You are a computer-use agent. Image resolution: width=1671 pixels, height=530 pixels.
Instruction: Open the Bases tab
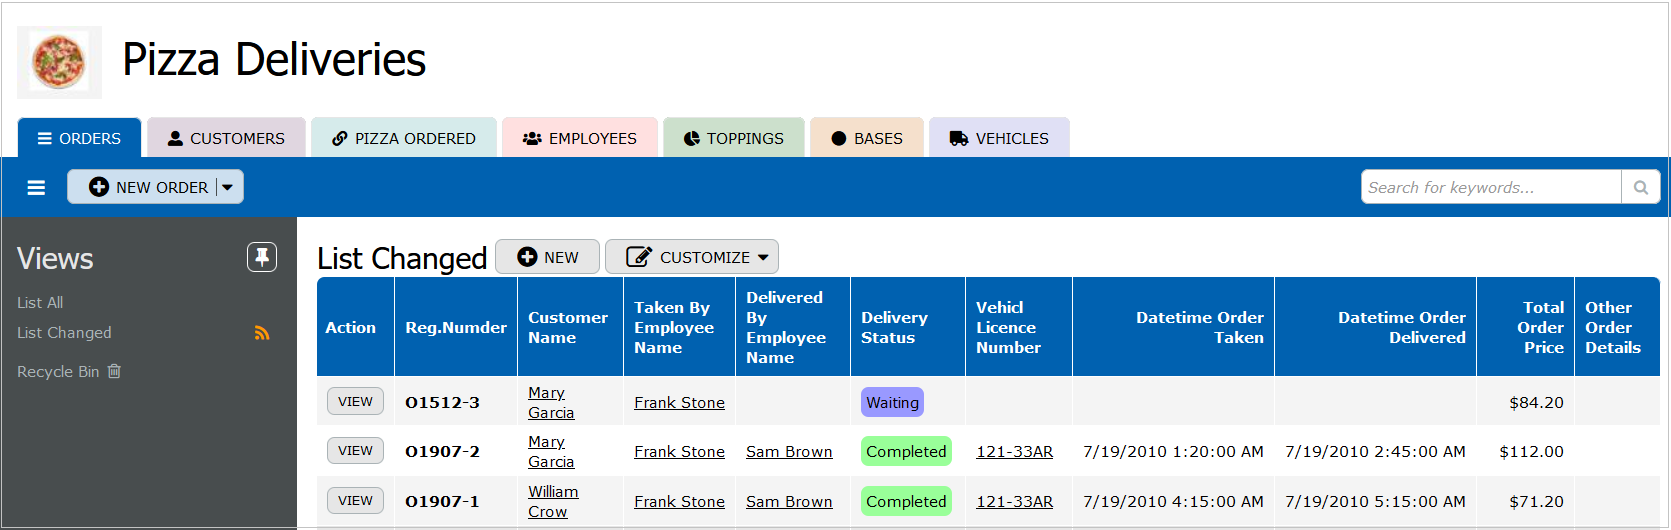[867, 138]
